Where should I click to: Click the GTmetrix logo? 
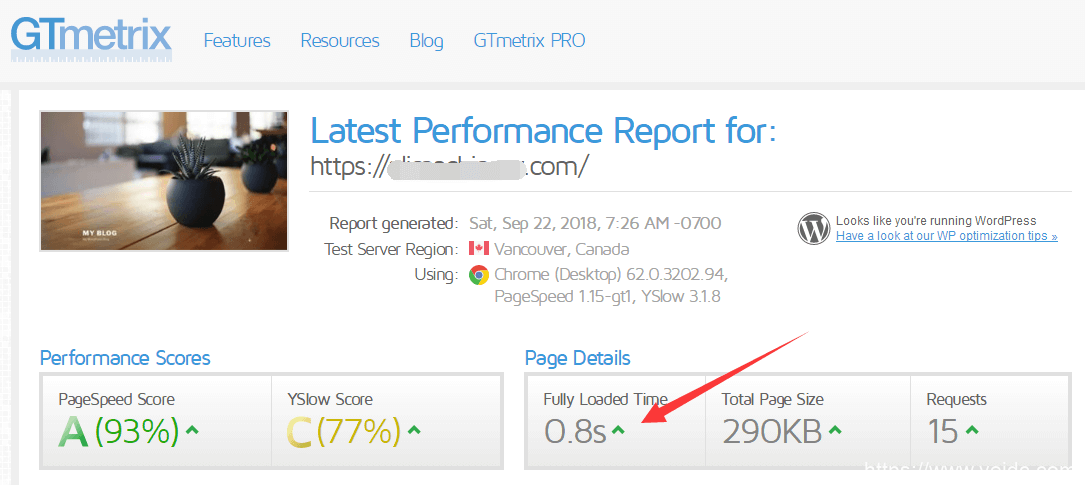click(x=91, y=37)
